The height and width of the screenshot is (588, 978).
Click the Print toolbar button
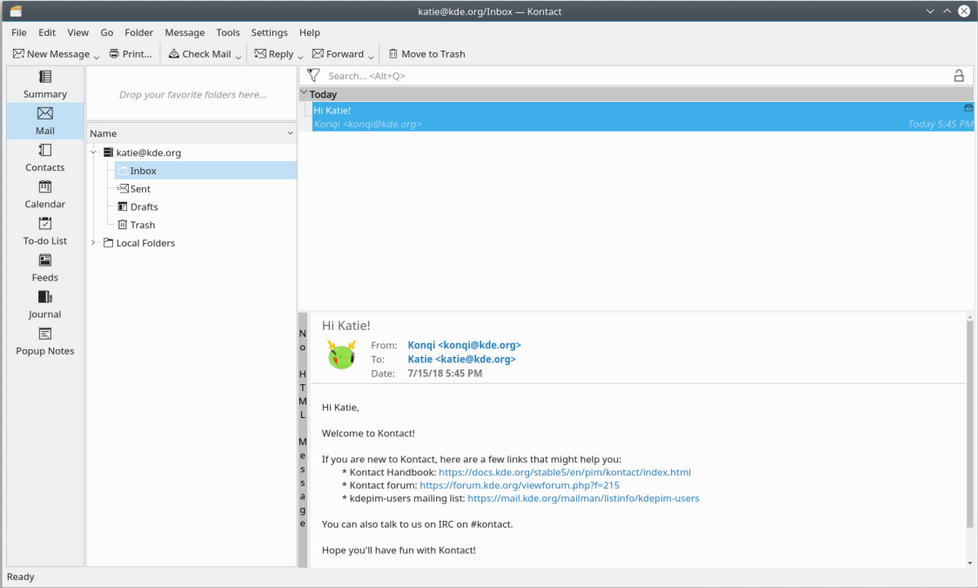[x=130, y=54]
